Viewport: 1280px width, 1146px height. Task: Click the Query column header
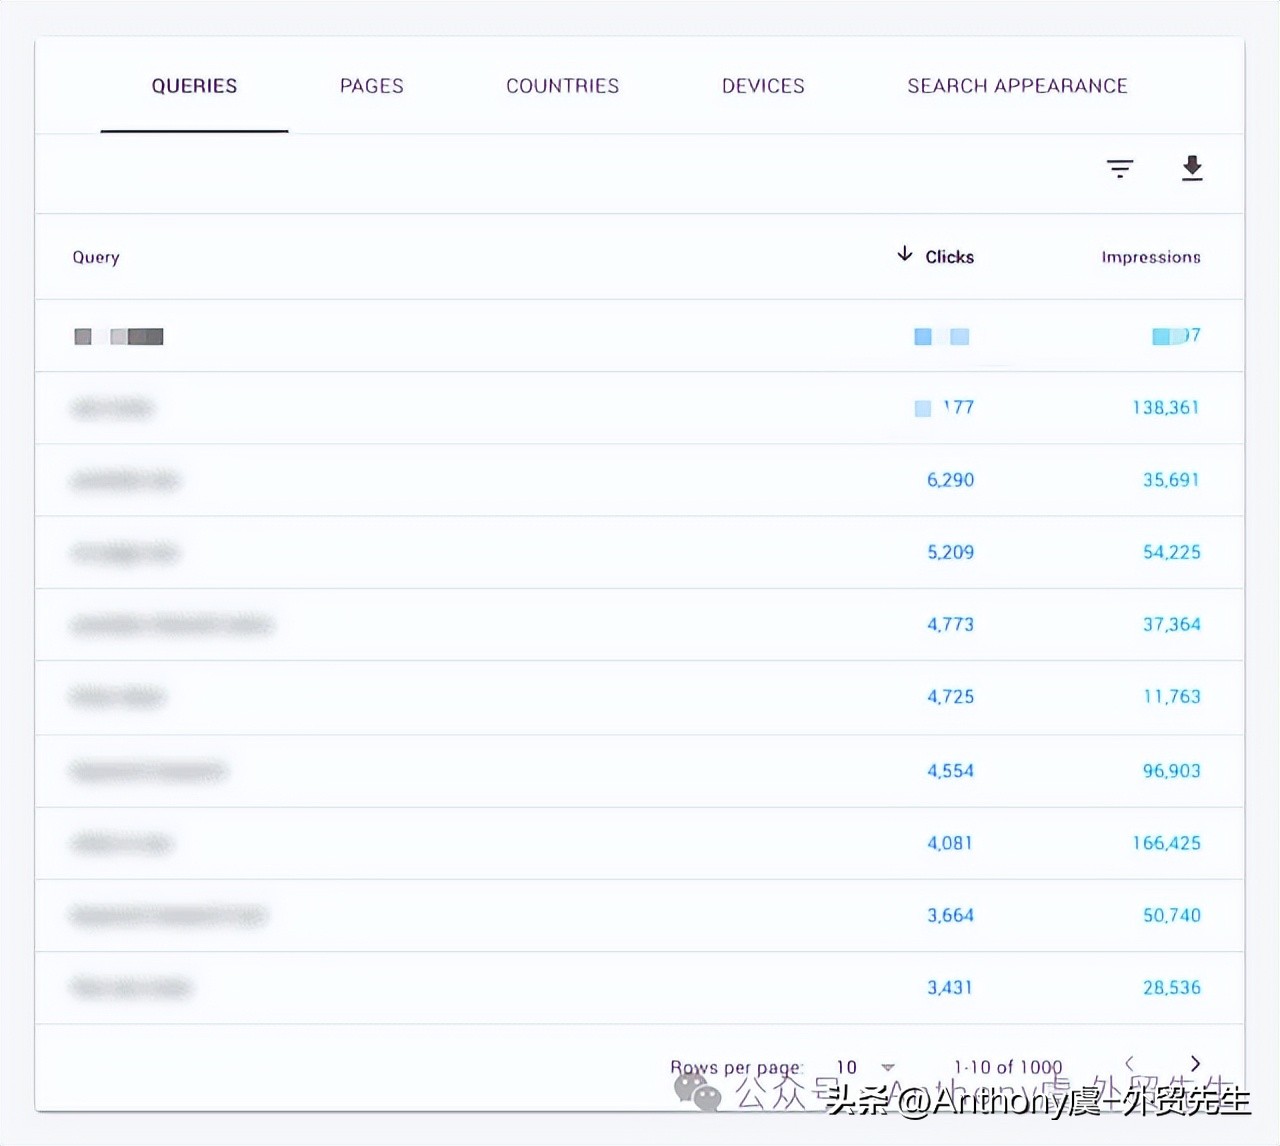pyautogui.click(x=95, y=257)
